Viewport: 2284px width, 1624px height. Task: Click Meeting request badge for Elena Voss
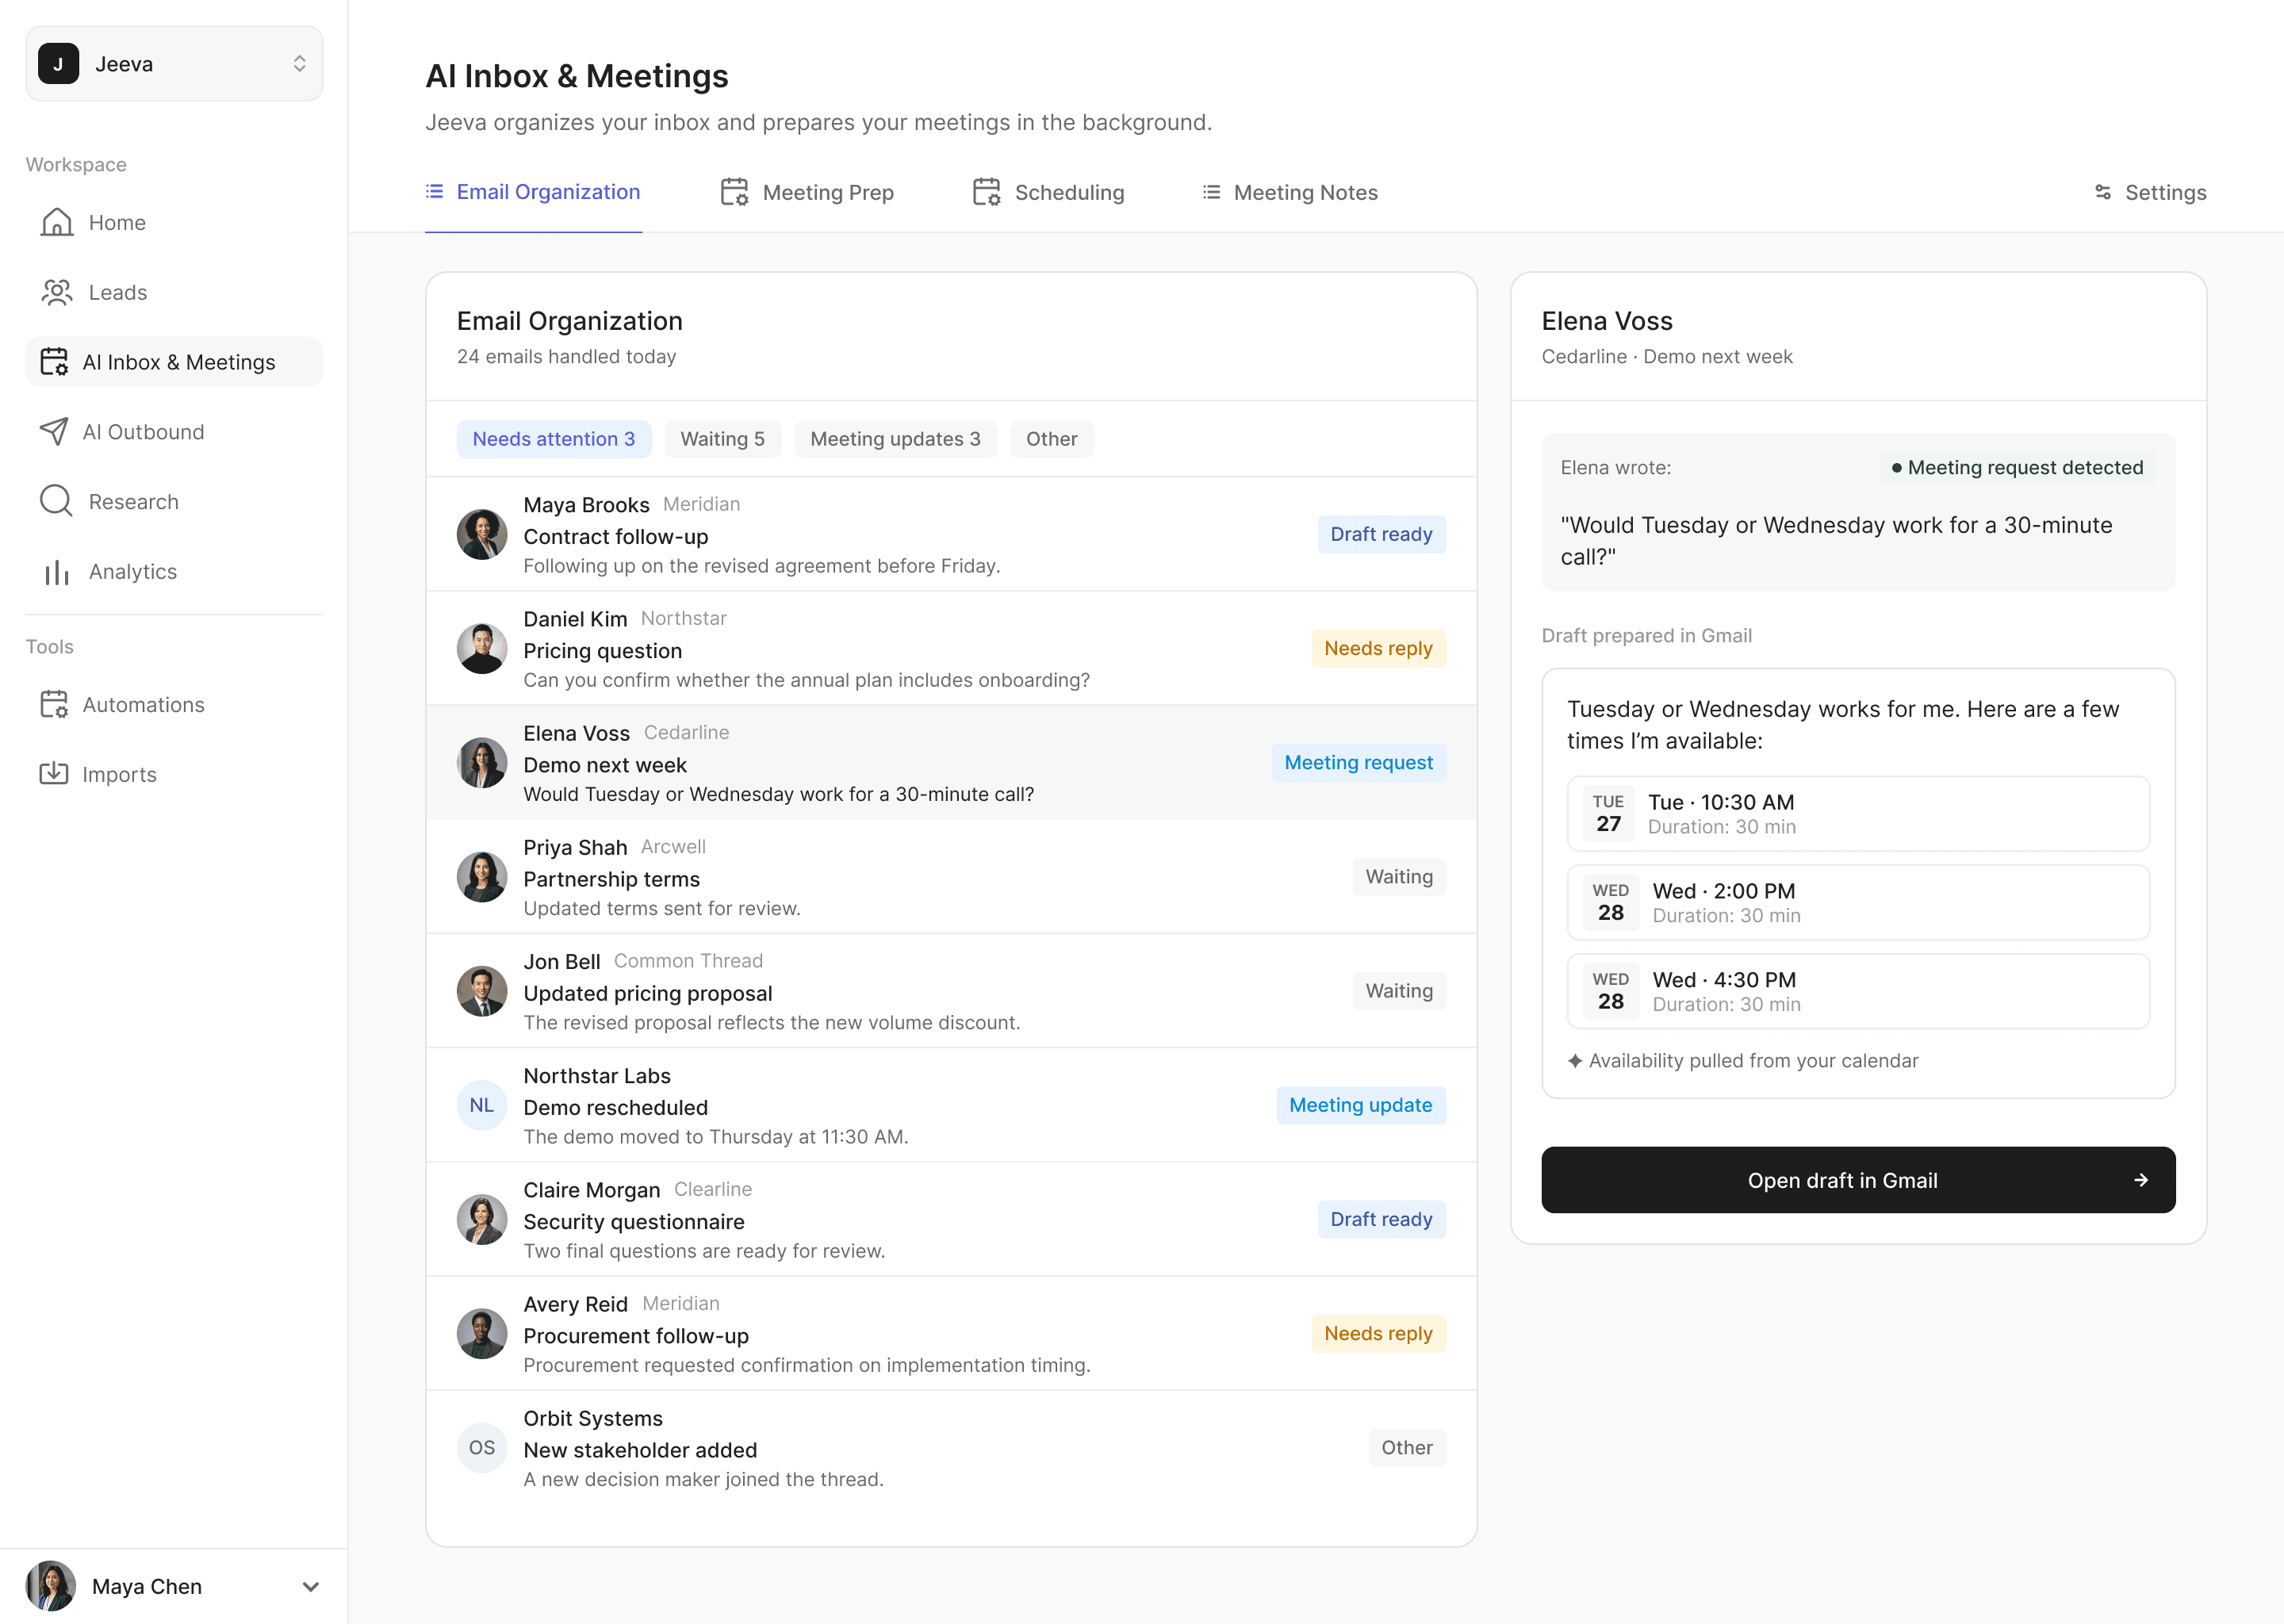coord(1358,763)
